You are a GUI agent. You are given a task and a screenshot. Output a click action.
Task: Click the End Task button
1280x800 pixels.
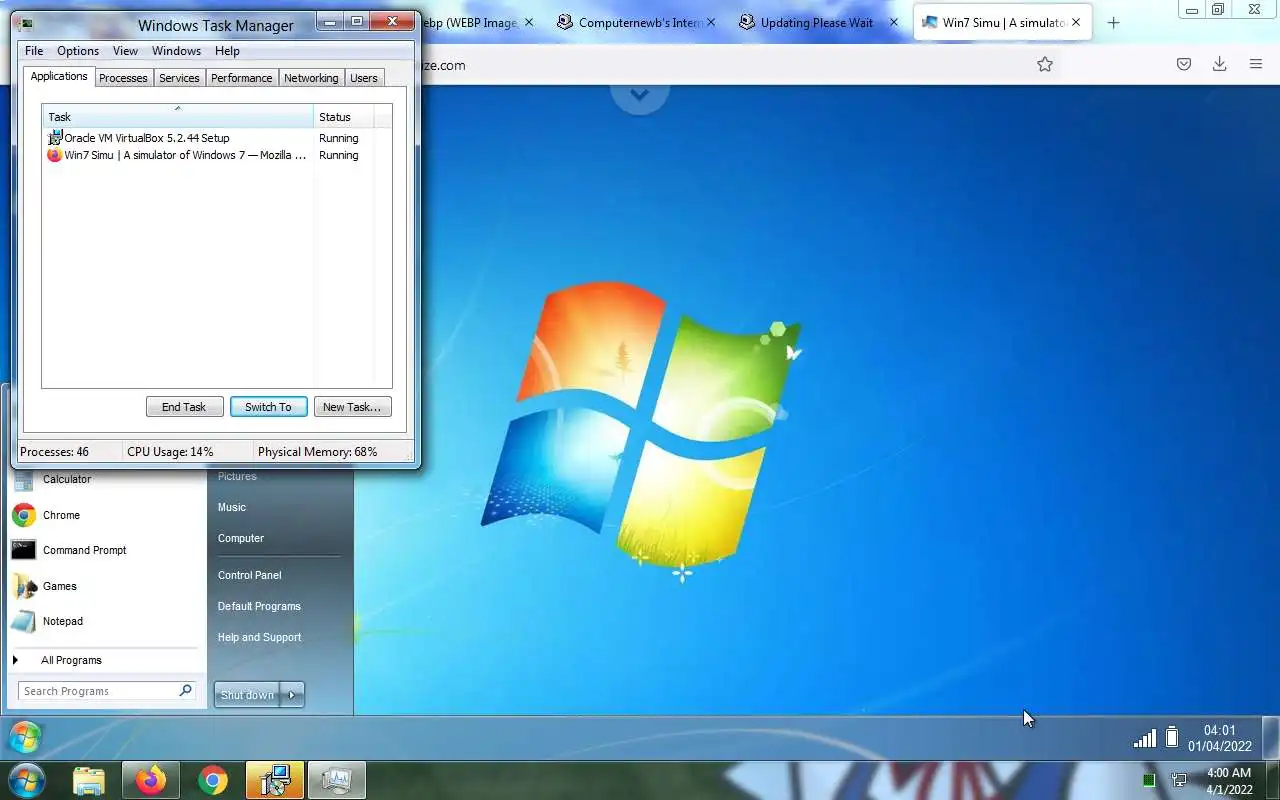(184, 407)
